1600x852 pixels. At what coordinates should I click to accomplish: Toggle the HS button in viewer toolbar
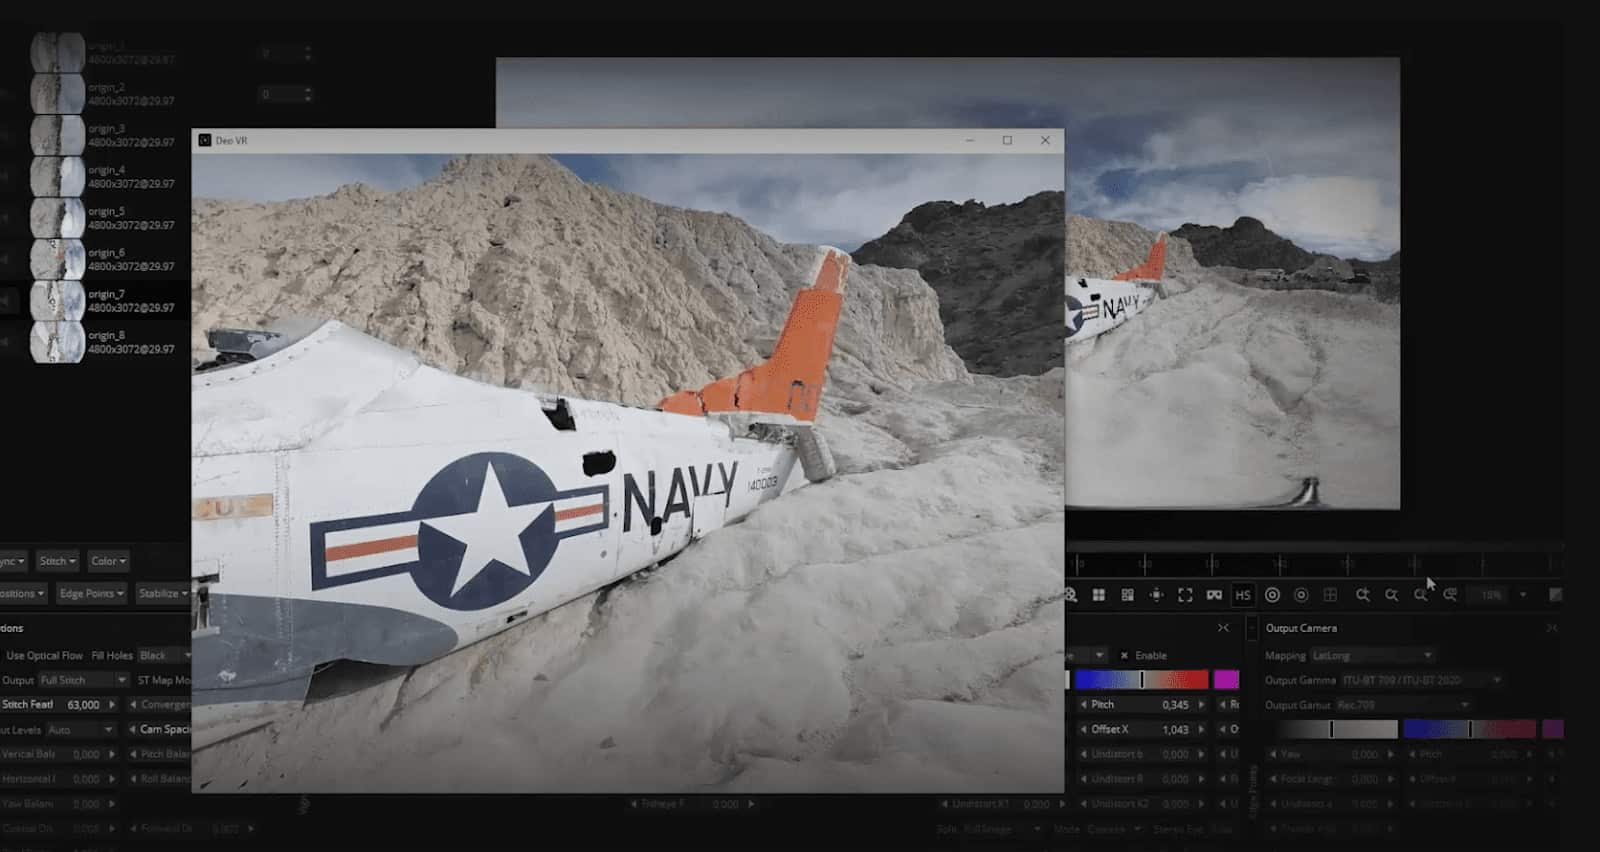pyautogui.click(x=1243, y=595)
